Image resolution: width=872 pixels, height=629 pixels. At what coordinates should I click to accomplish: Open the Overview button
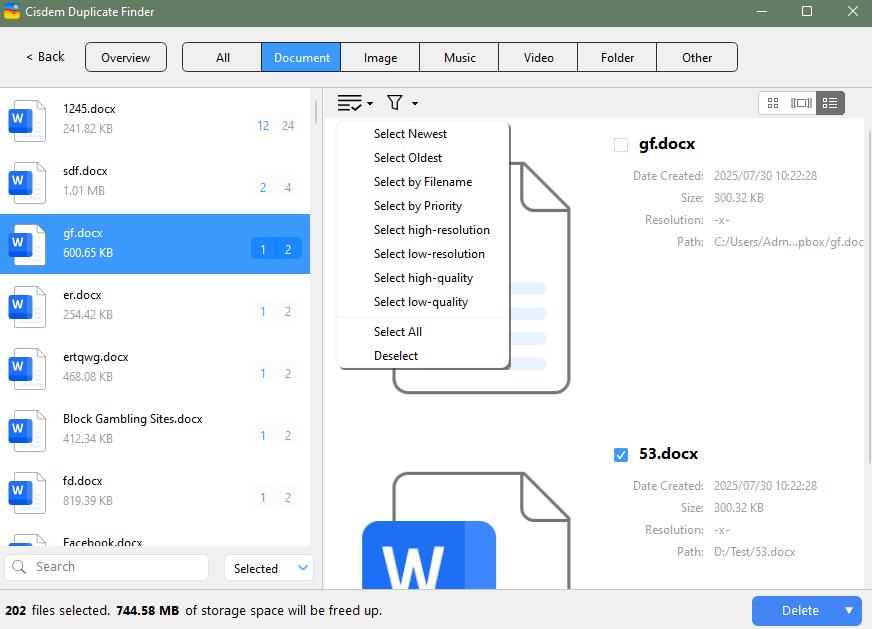point(126,57)
